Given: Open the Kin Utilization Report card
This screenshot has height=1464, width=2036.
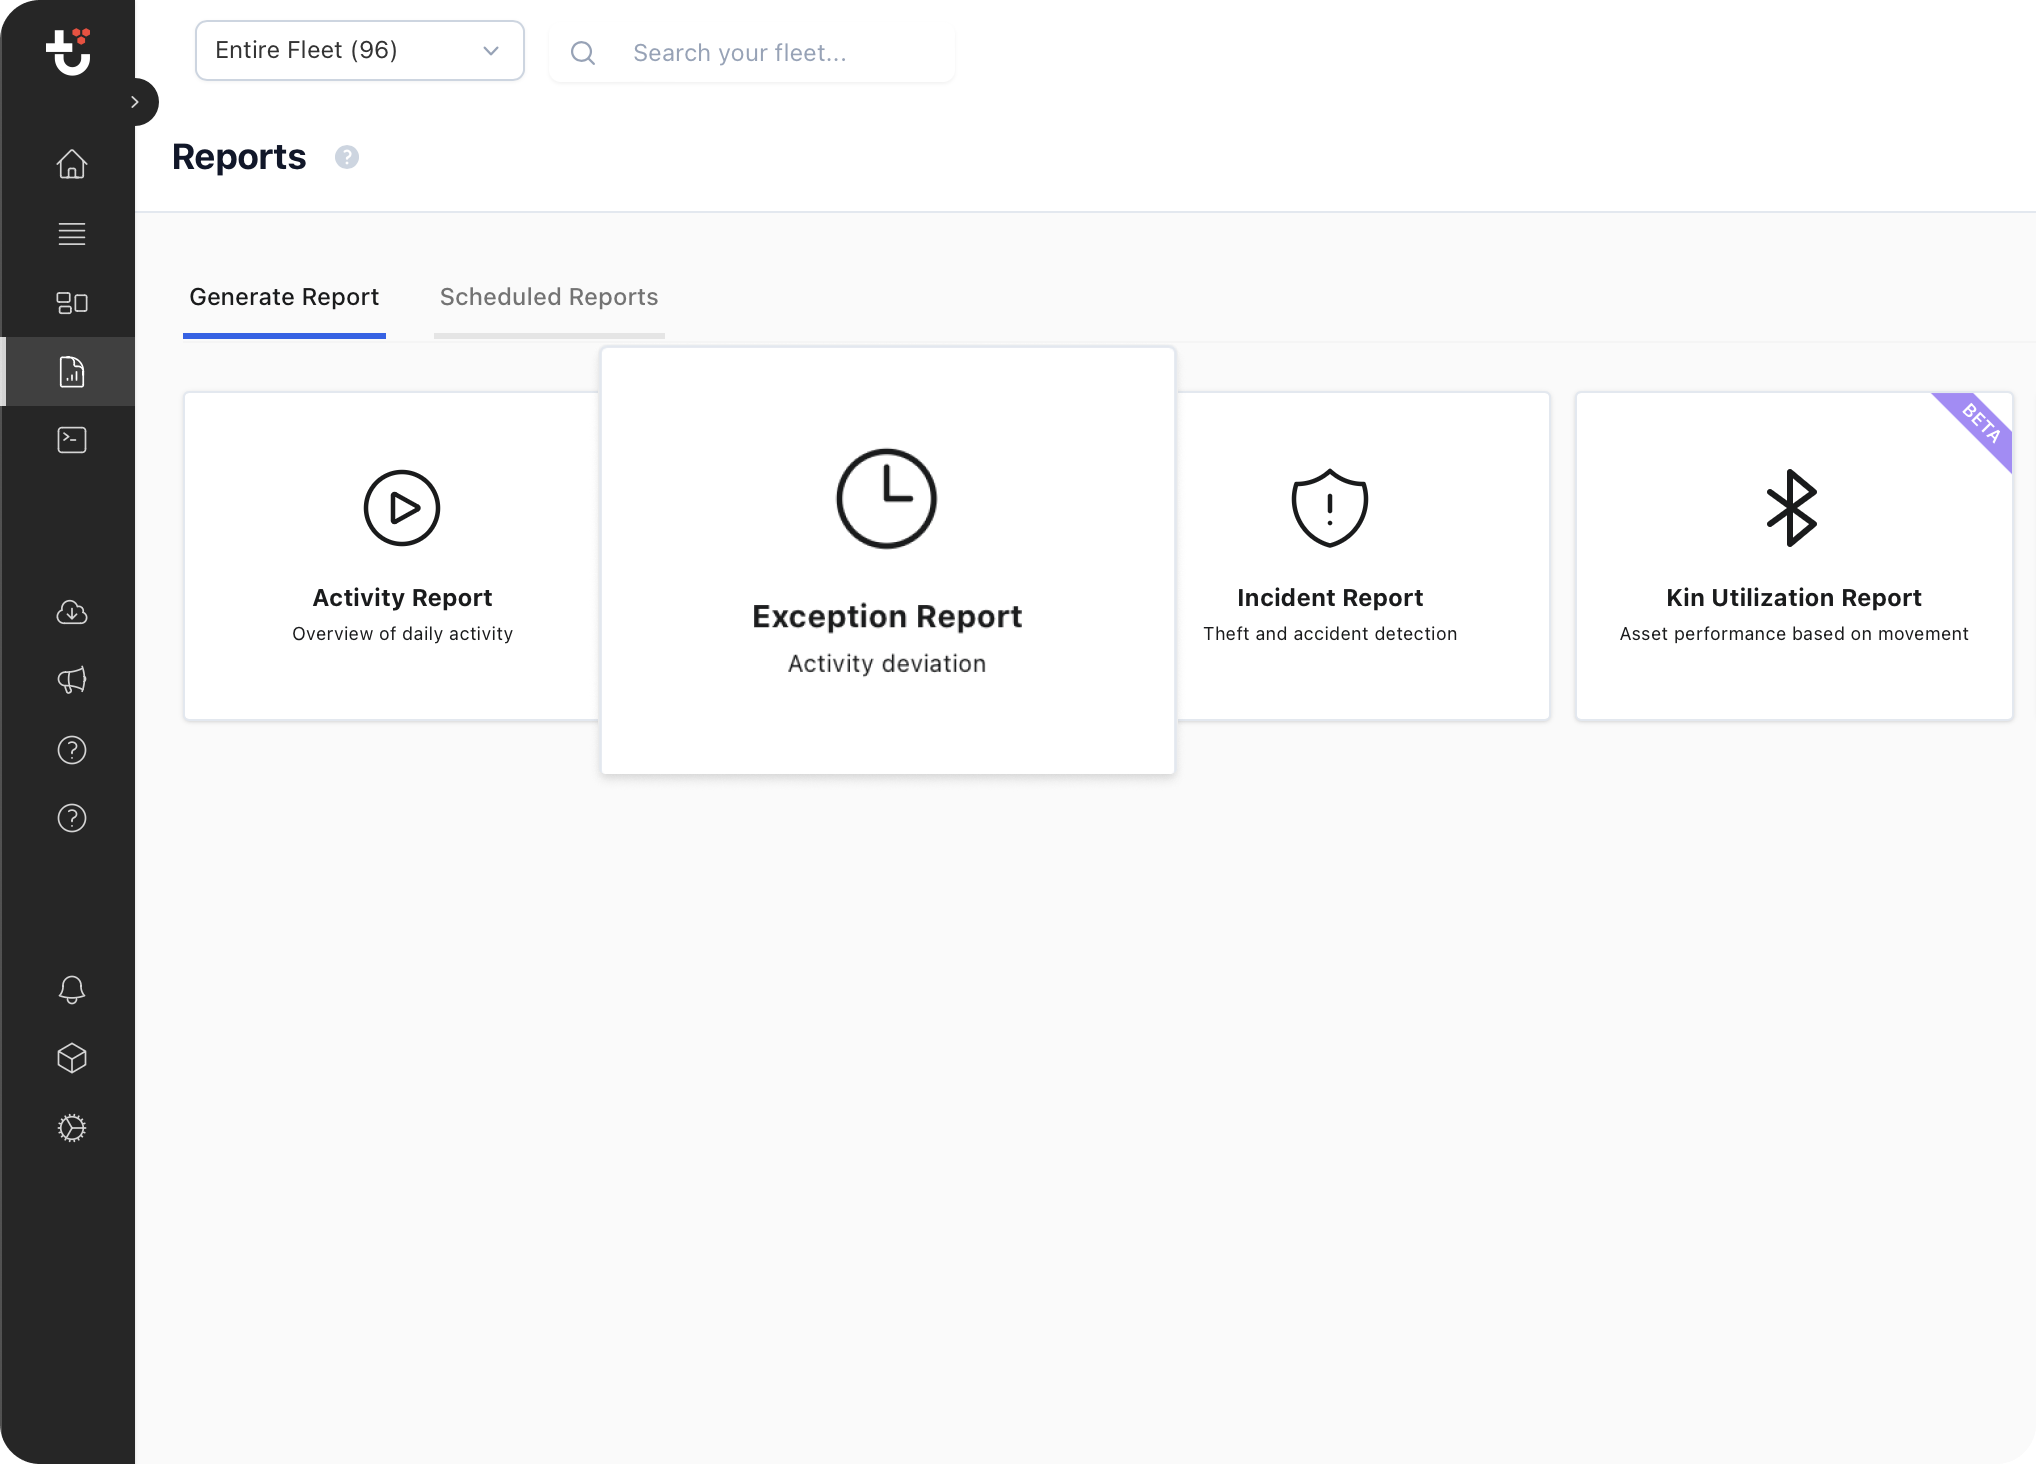Looking at the screenshot, I should [x=1793, y=556].
